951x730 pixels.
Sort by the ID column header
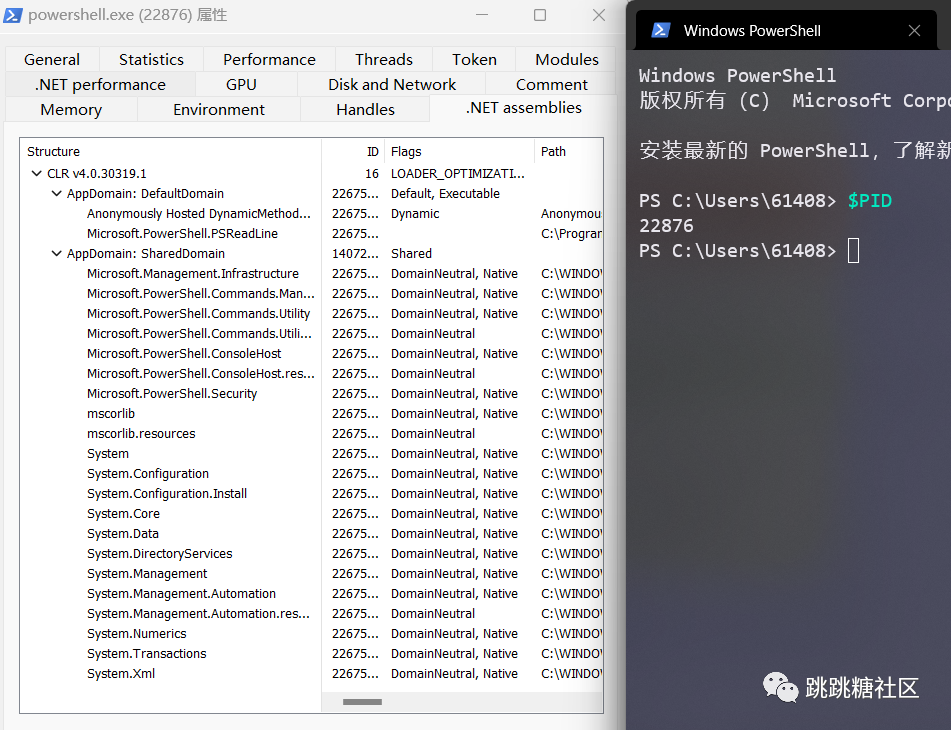[x=353, y=151]
